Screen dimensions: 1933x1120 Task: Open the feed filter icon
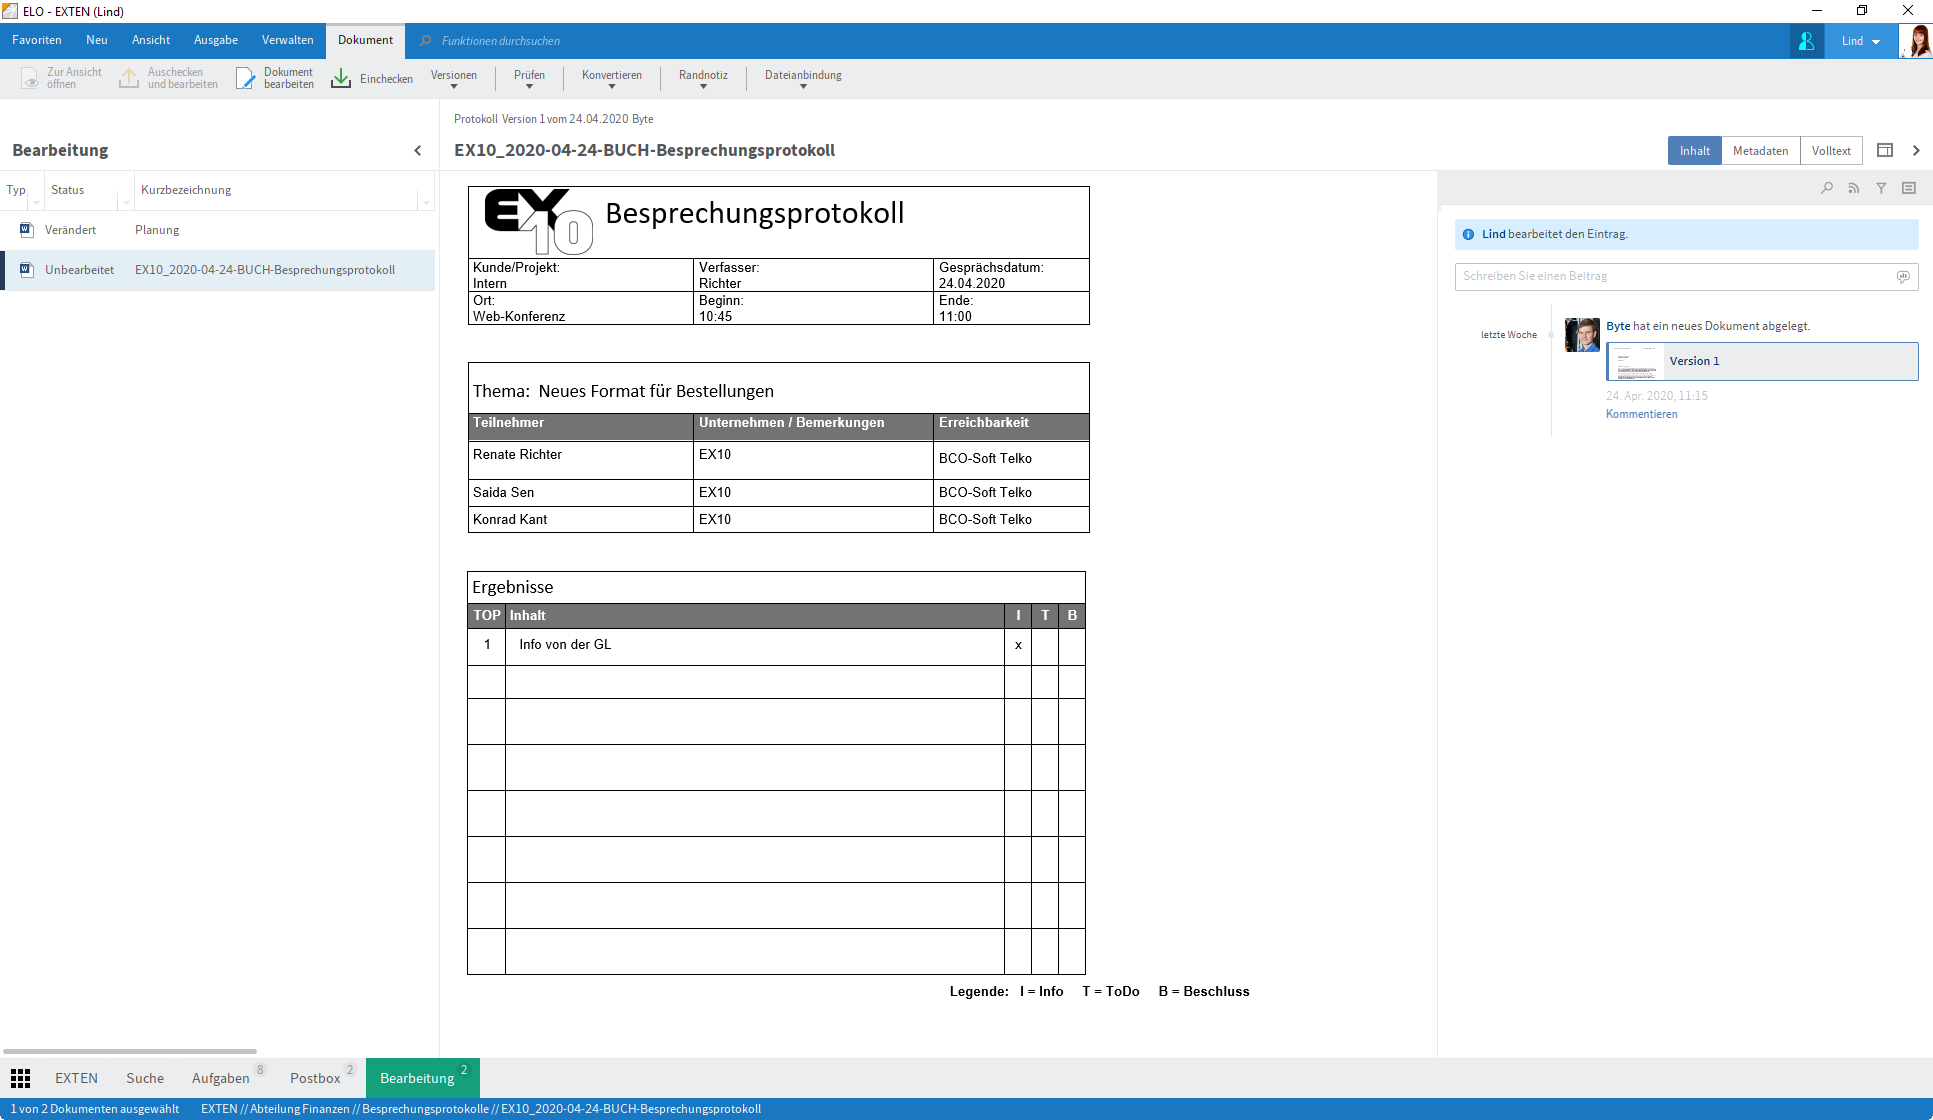point(1882,187)
